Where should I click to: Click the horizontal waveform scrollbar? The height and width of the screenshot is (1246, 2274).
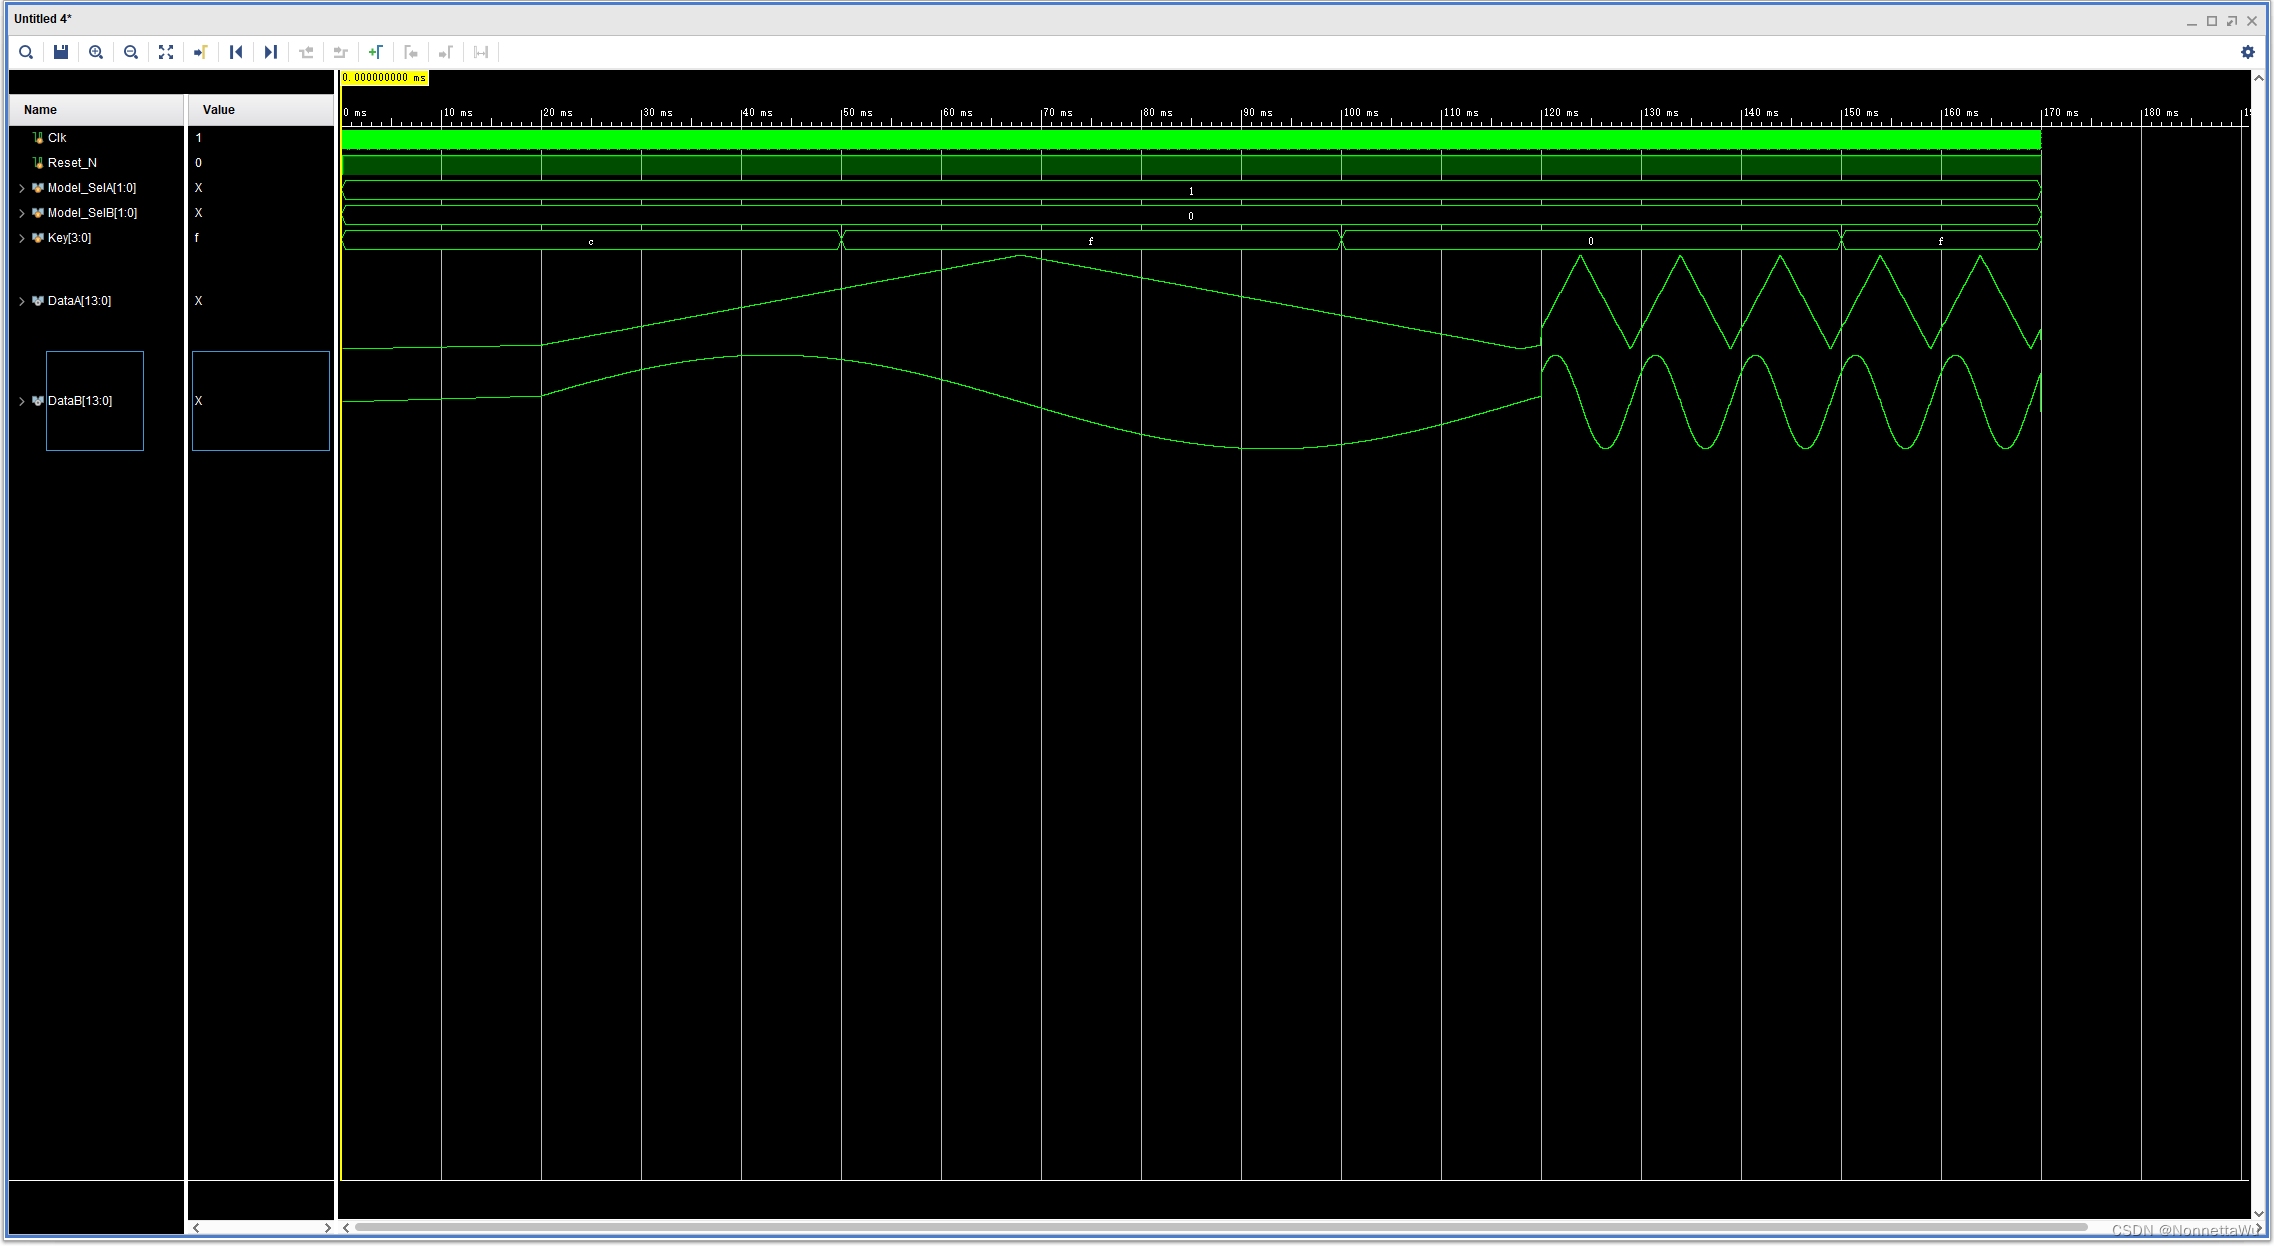(x=1220, y=1227)
